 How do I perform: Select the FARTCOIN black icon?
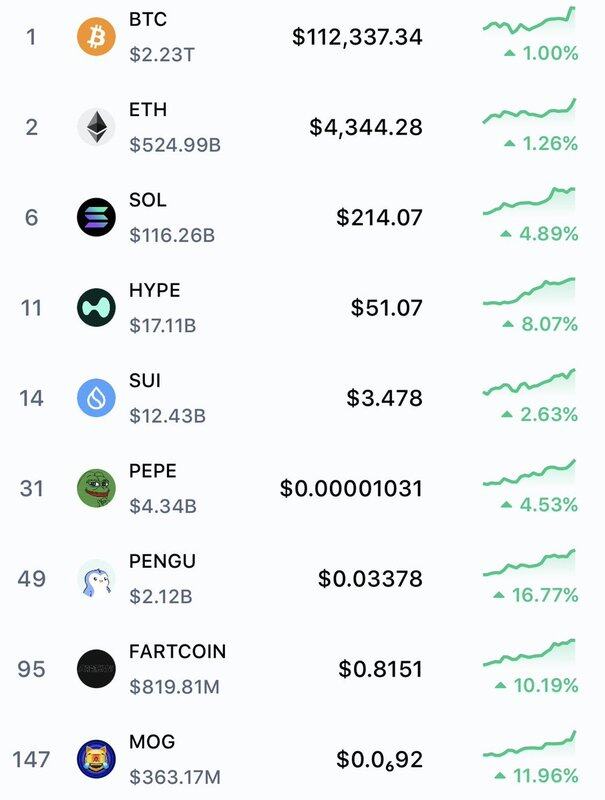[x=96, y=669]
